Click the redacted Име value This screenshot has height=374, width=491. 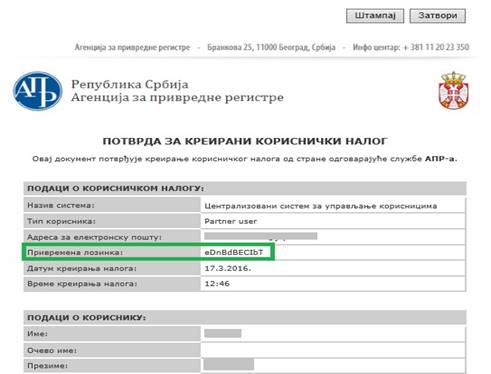223,333
